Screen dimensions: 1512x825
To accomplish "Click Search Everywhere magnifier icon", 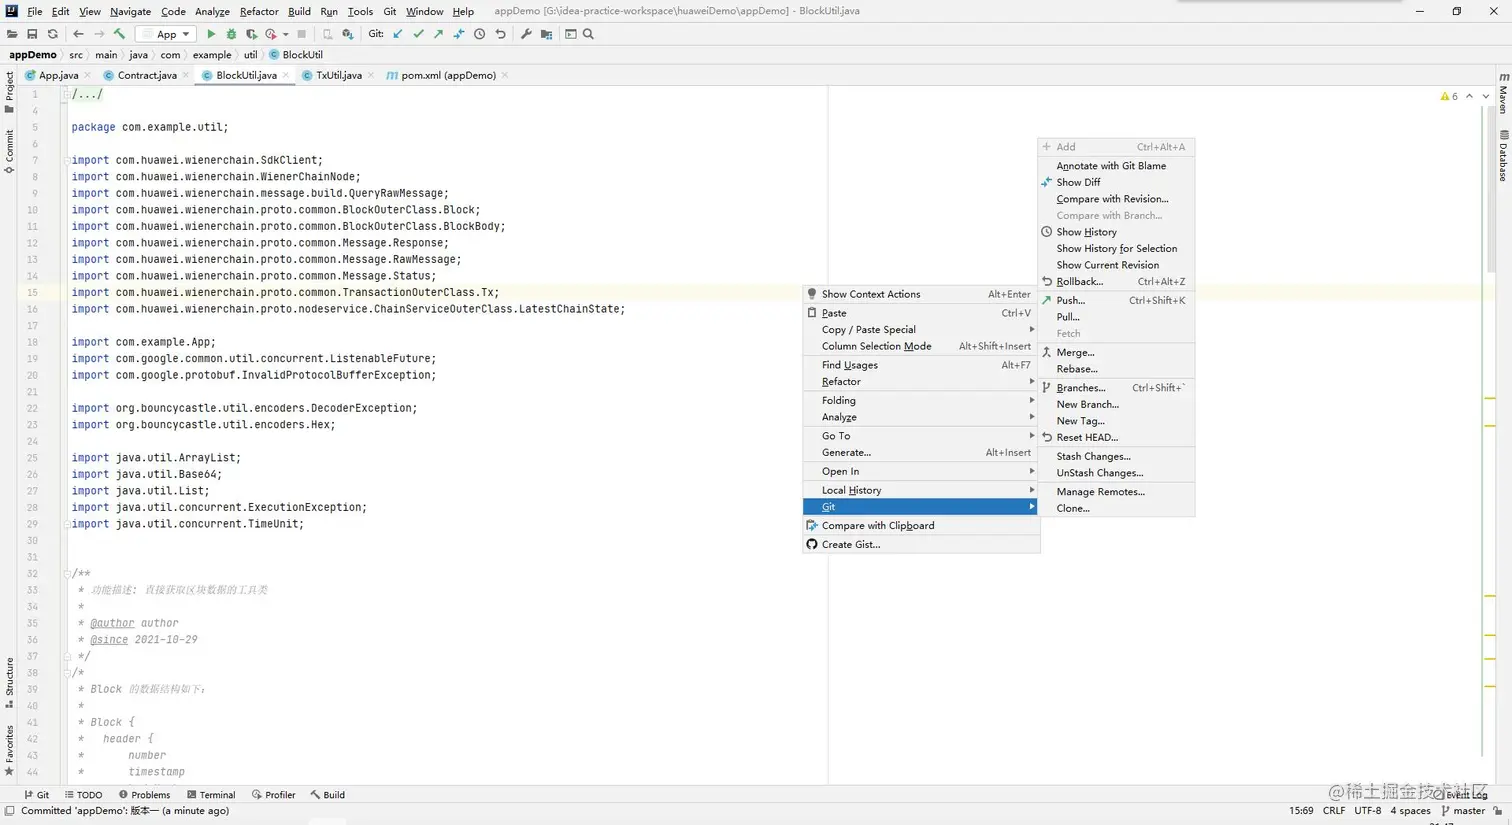I will (588, 34).
